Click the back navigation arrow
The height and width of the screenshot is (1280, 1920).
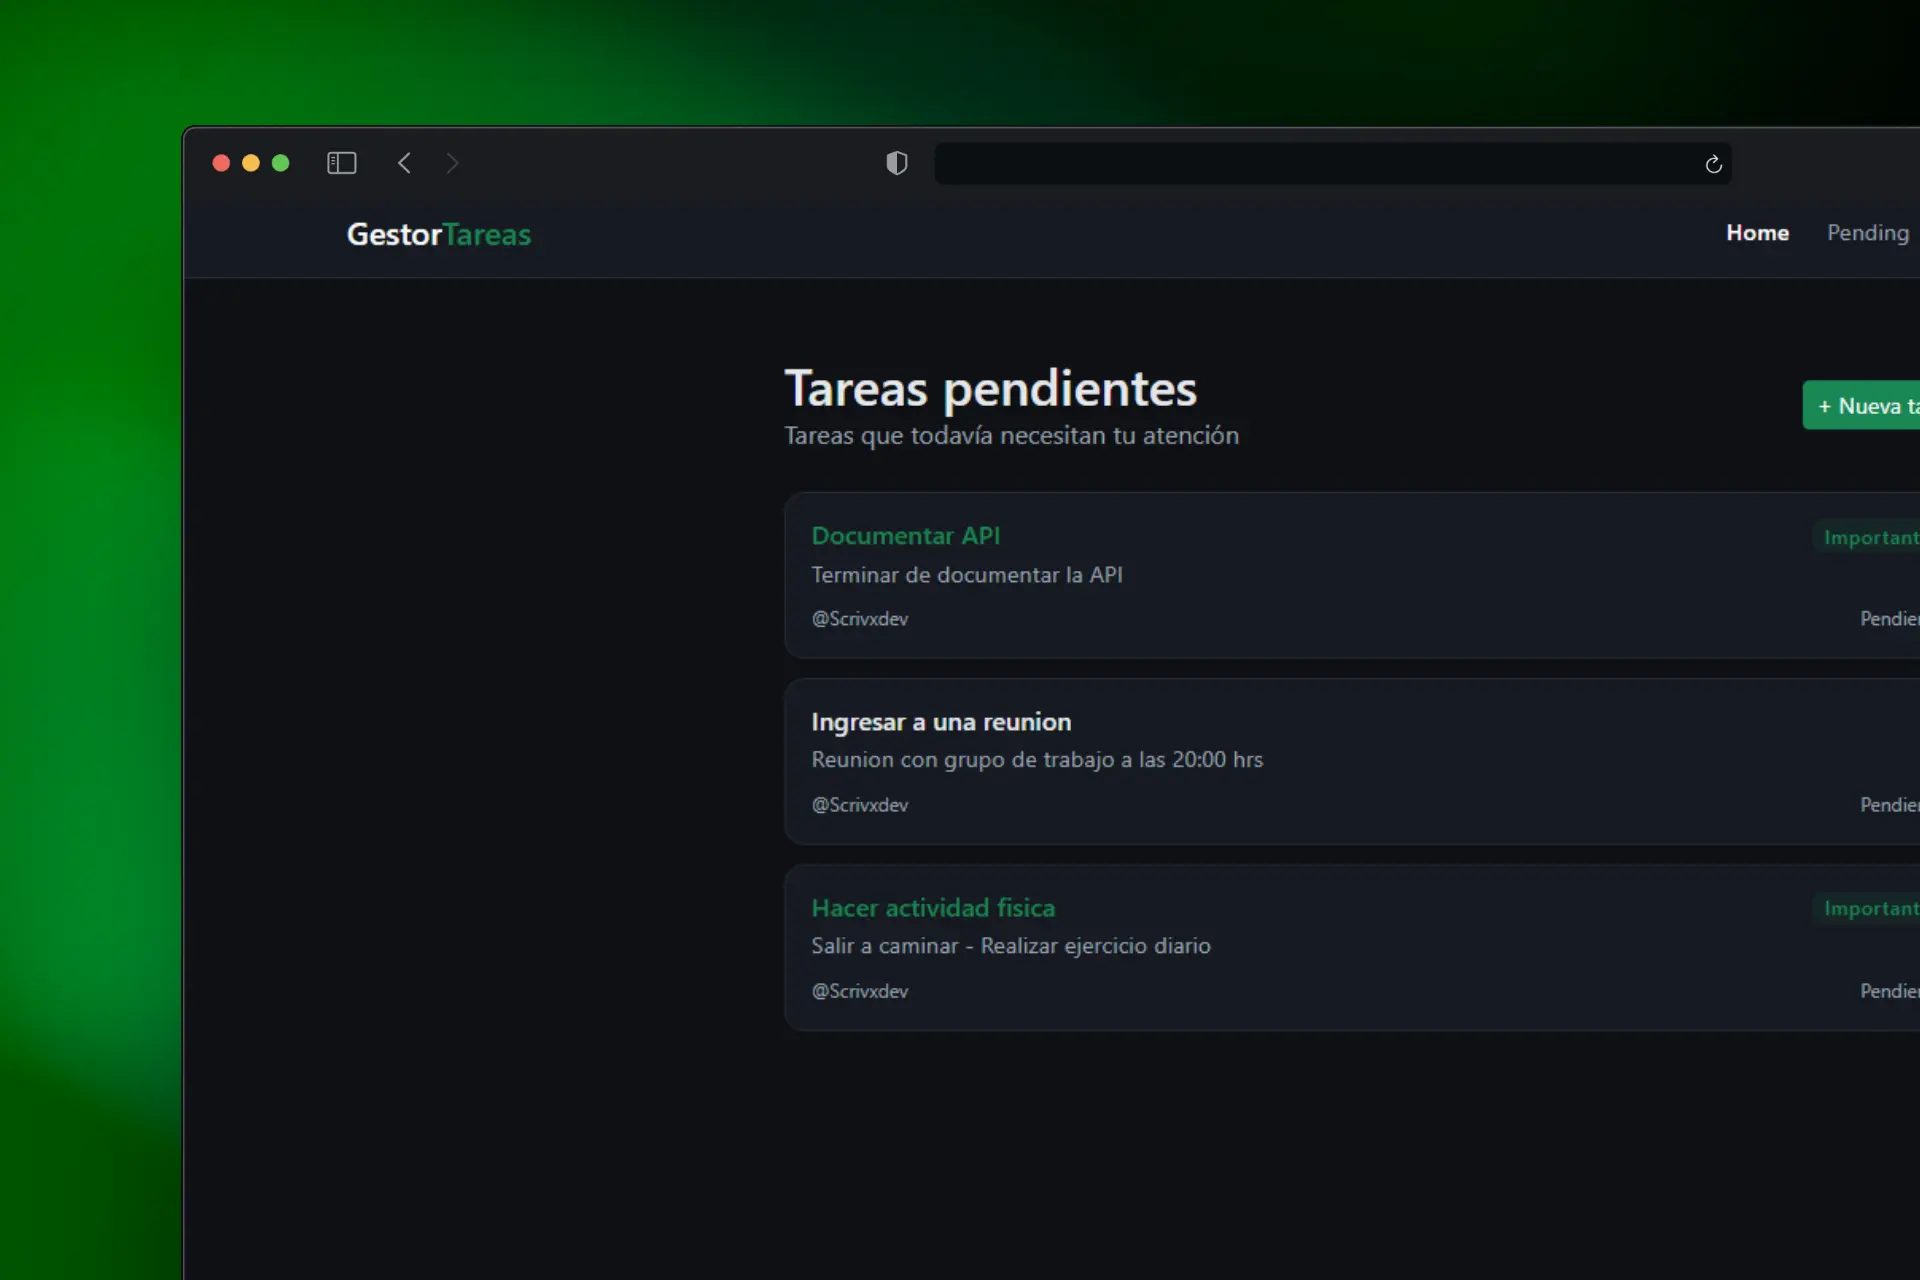point(404,163)
